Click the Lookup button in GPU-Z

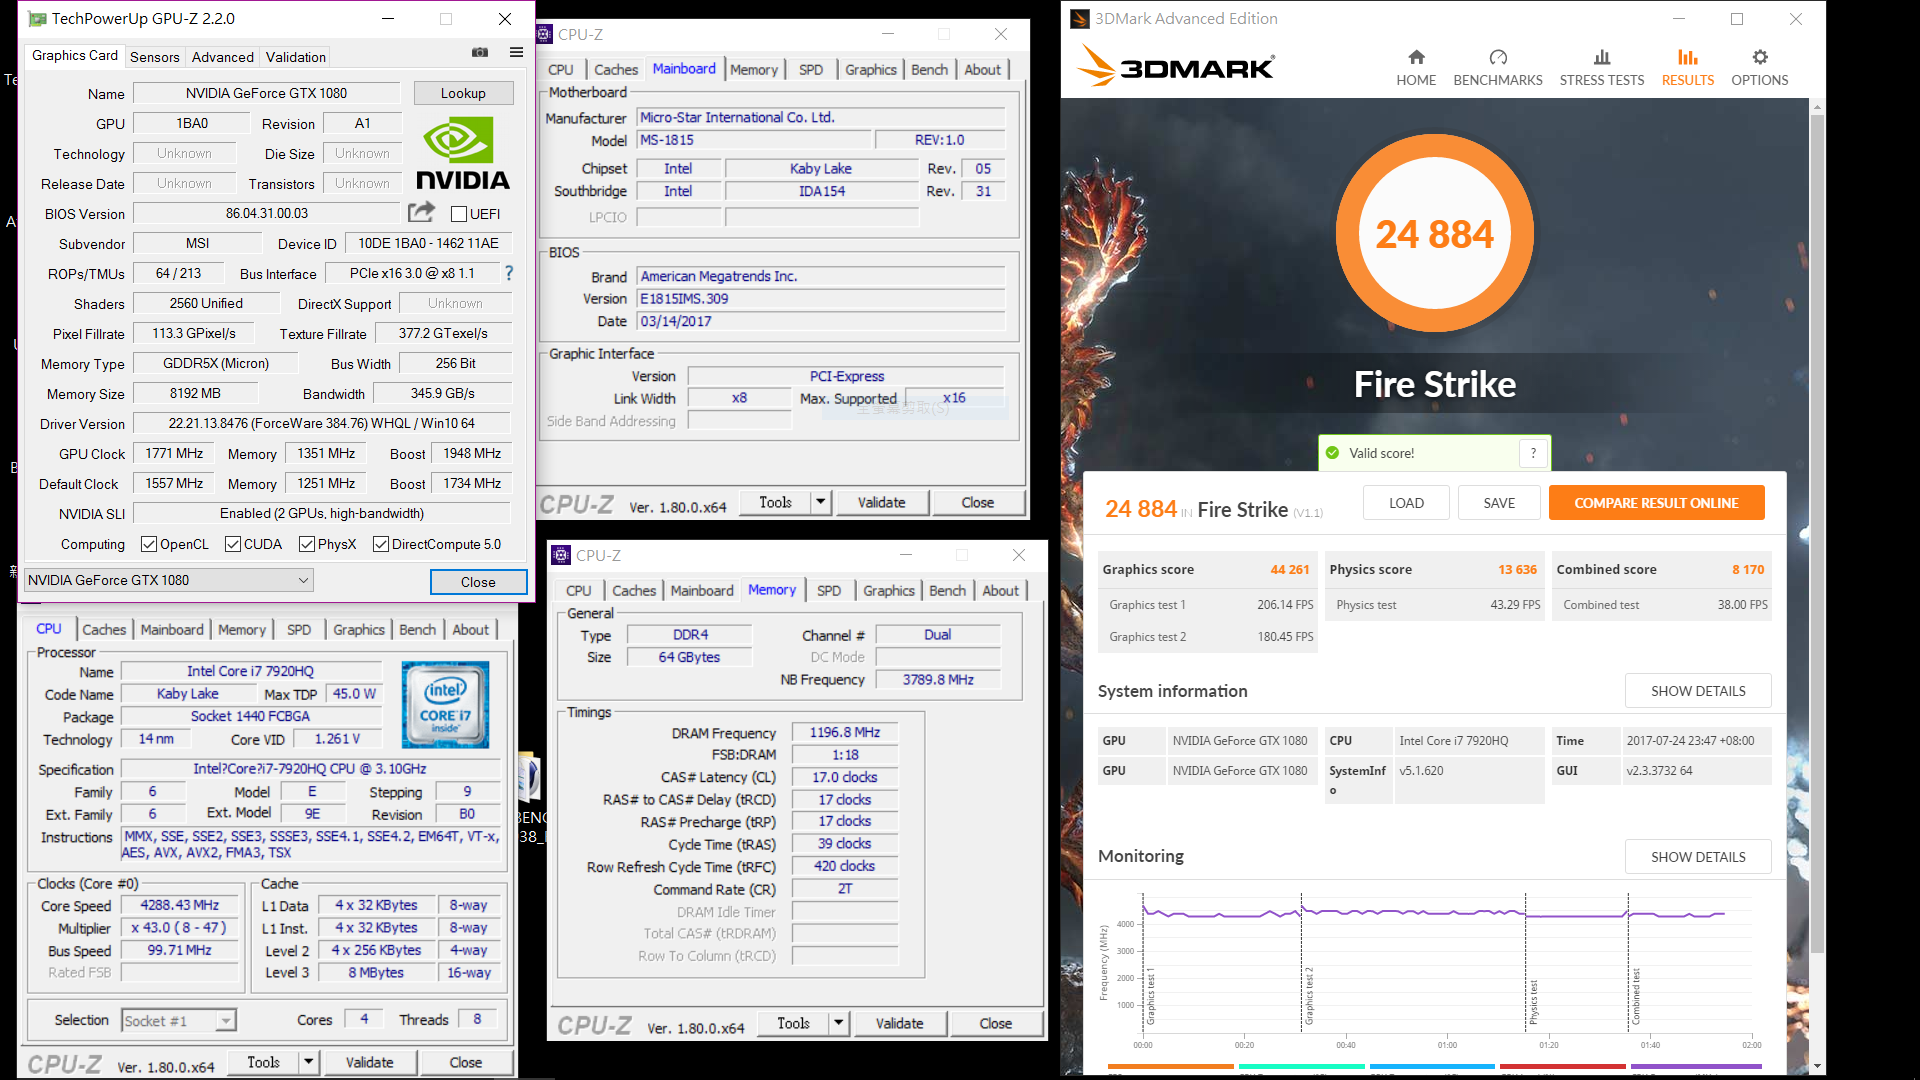463,93
